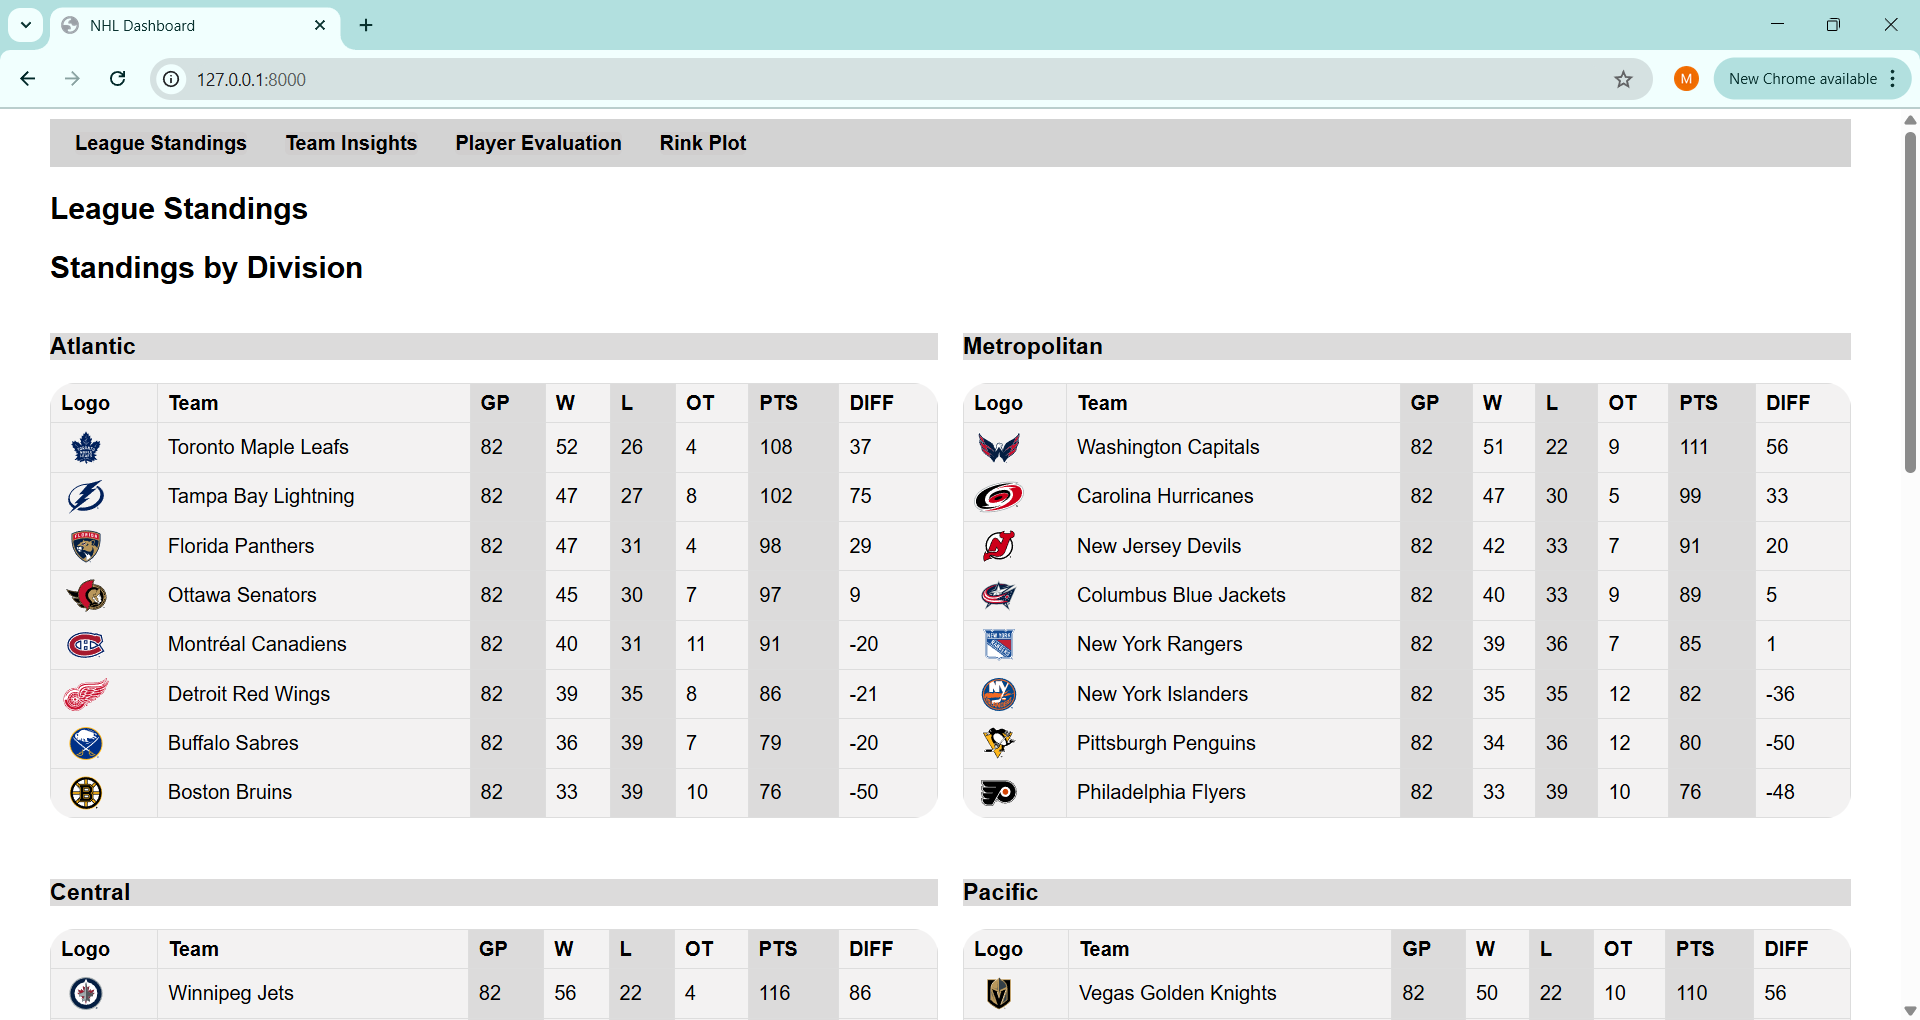Click the Washington Capitals logo
Image resolution: width=1920 pixels, height=1020 pixels.
click(999, 447)
